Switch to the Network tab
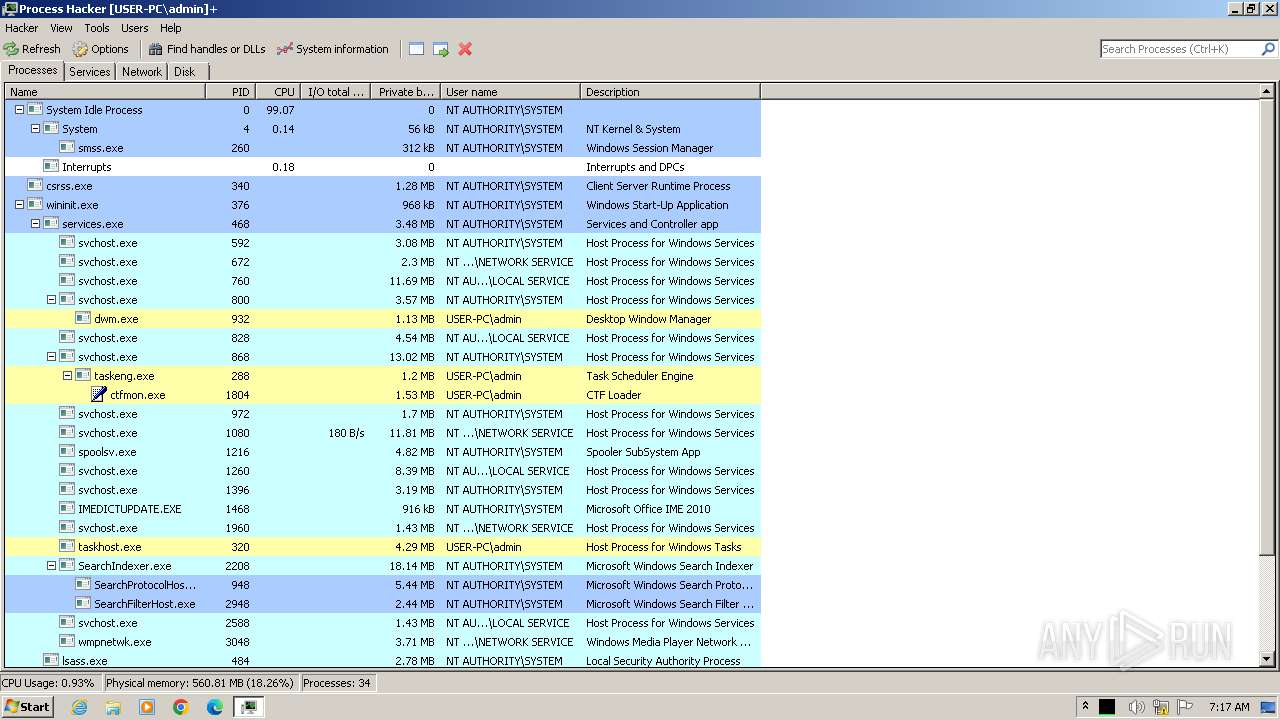This screenshot has width=1280, height=720. (141, 72)
